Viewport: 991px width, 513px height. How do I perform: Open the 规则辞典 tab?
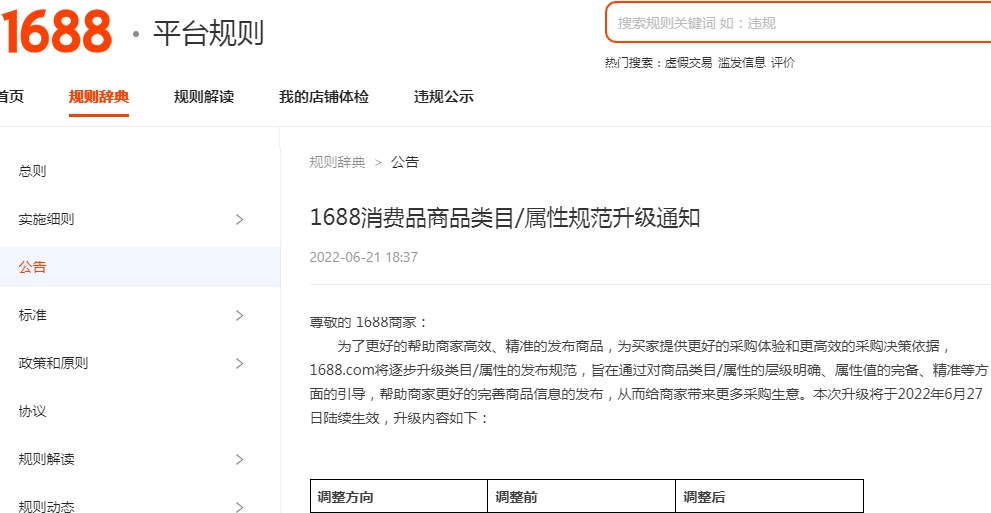click(99, 97)
